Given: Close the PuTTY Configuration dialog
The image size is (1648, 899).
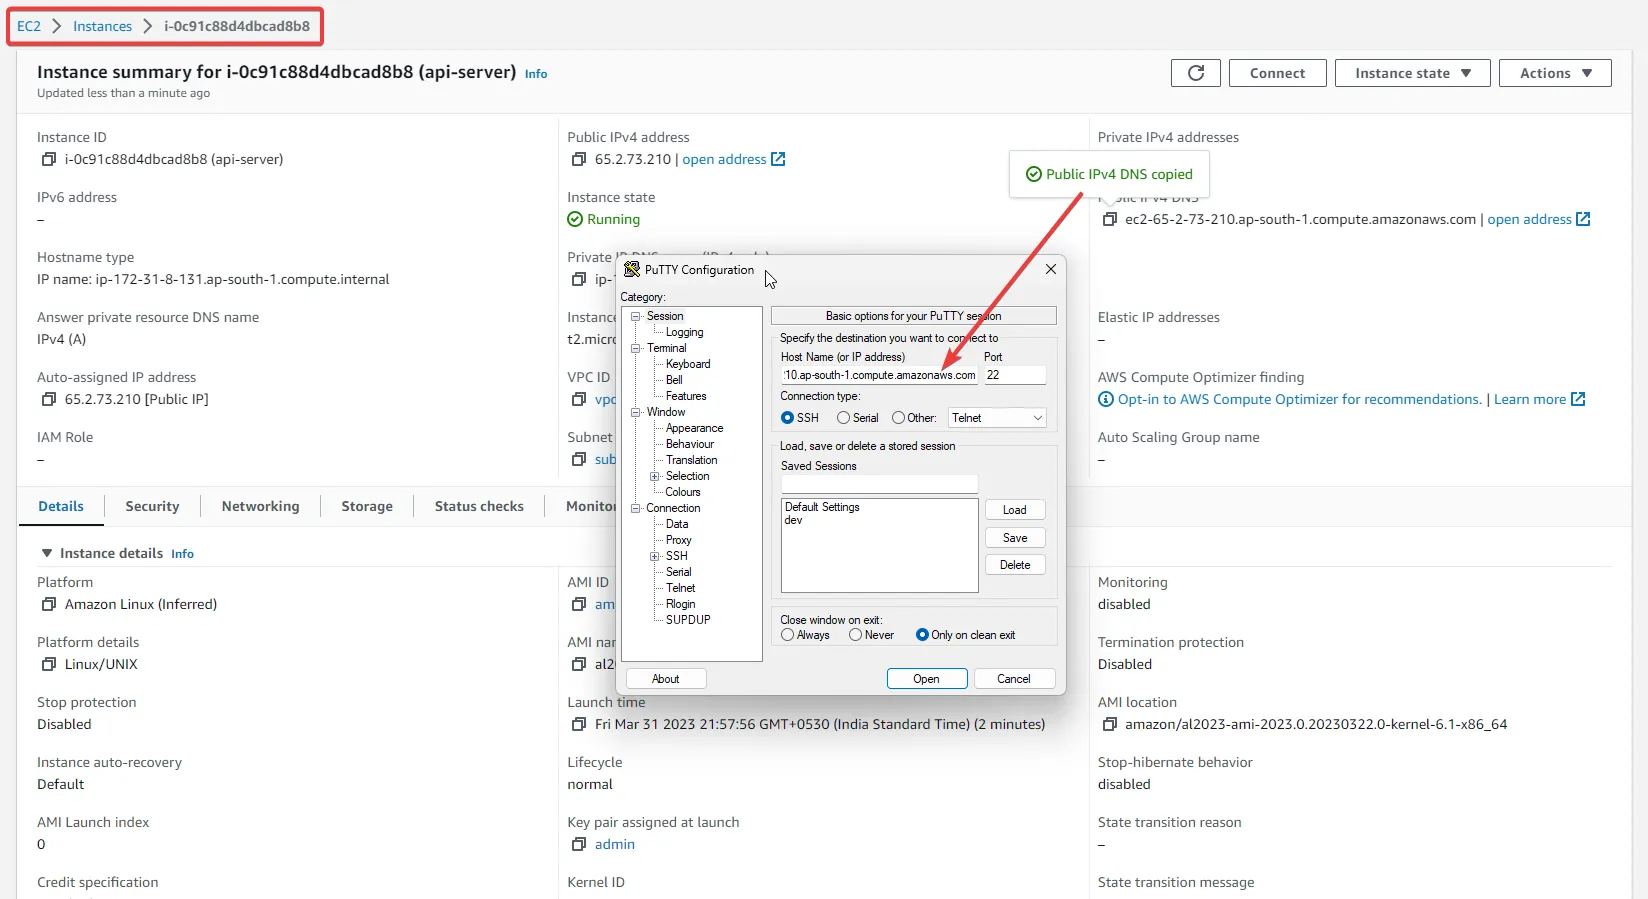Looking at the screenshot, I should coord(1051,269).
